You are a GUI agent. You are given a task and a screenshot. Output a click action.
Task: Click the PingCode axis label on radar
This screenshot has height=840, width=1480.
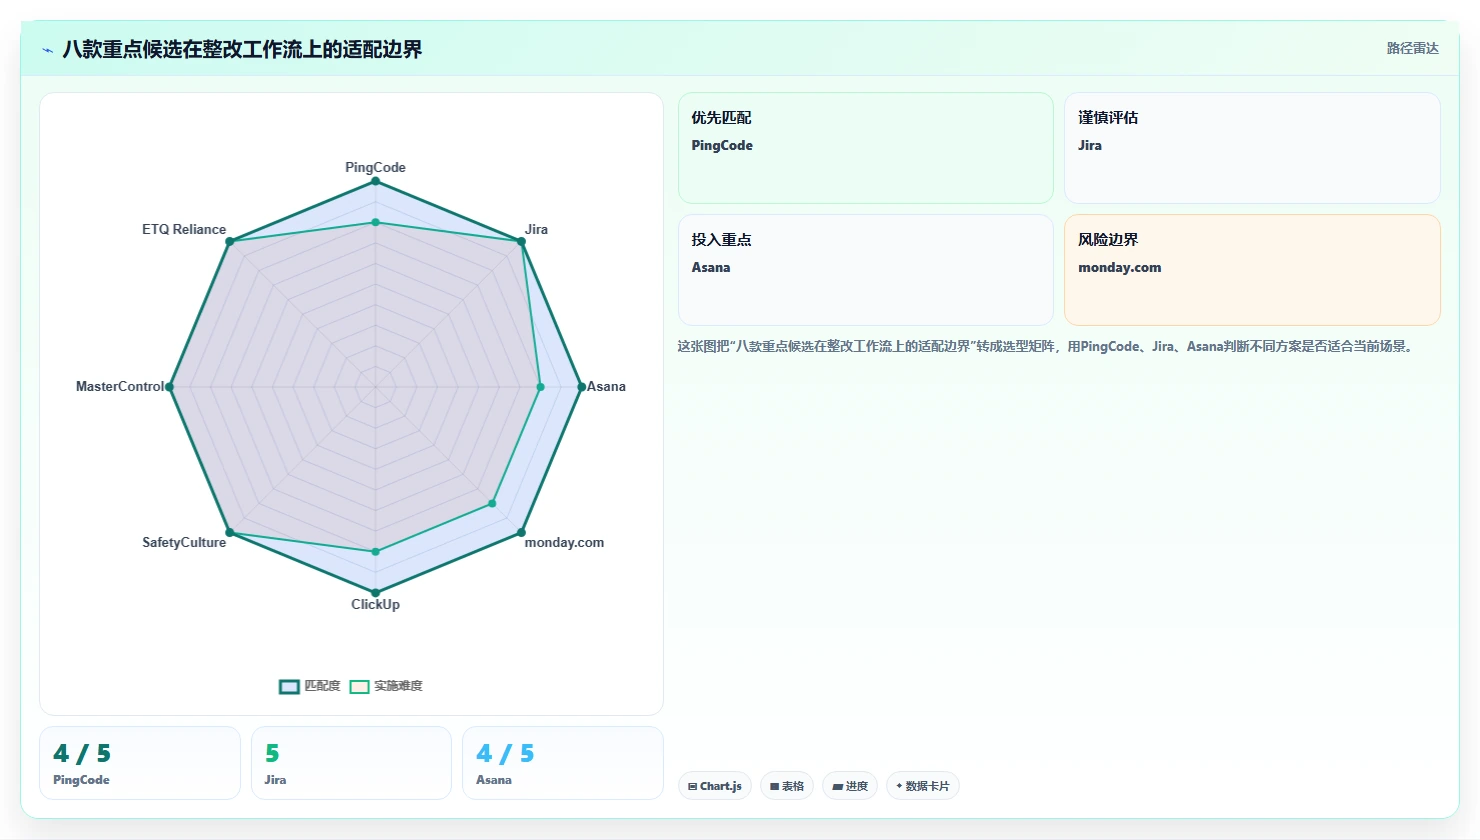coord(375,167)
